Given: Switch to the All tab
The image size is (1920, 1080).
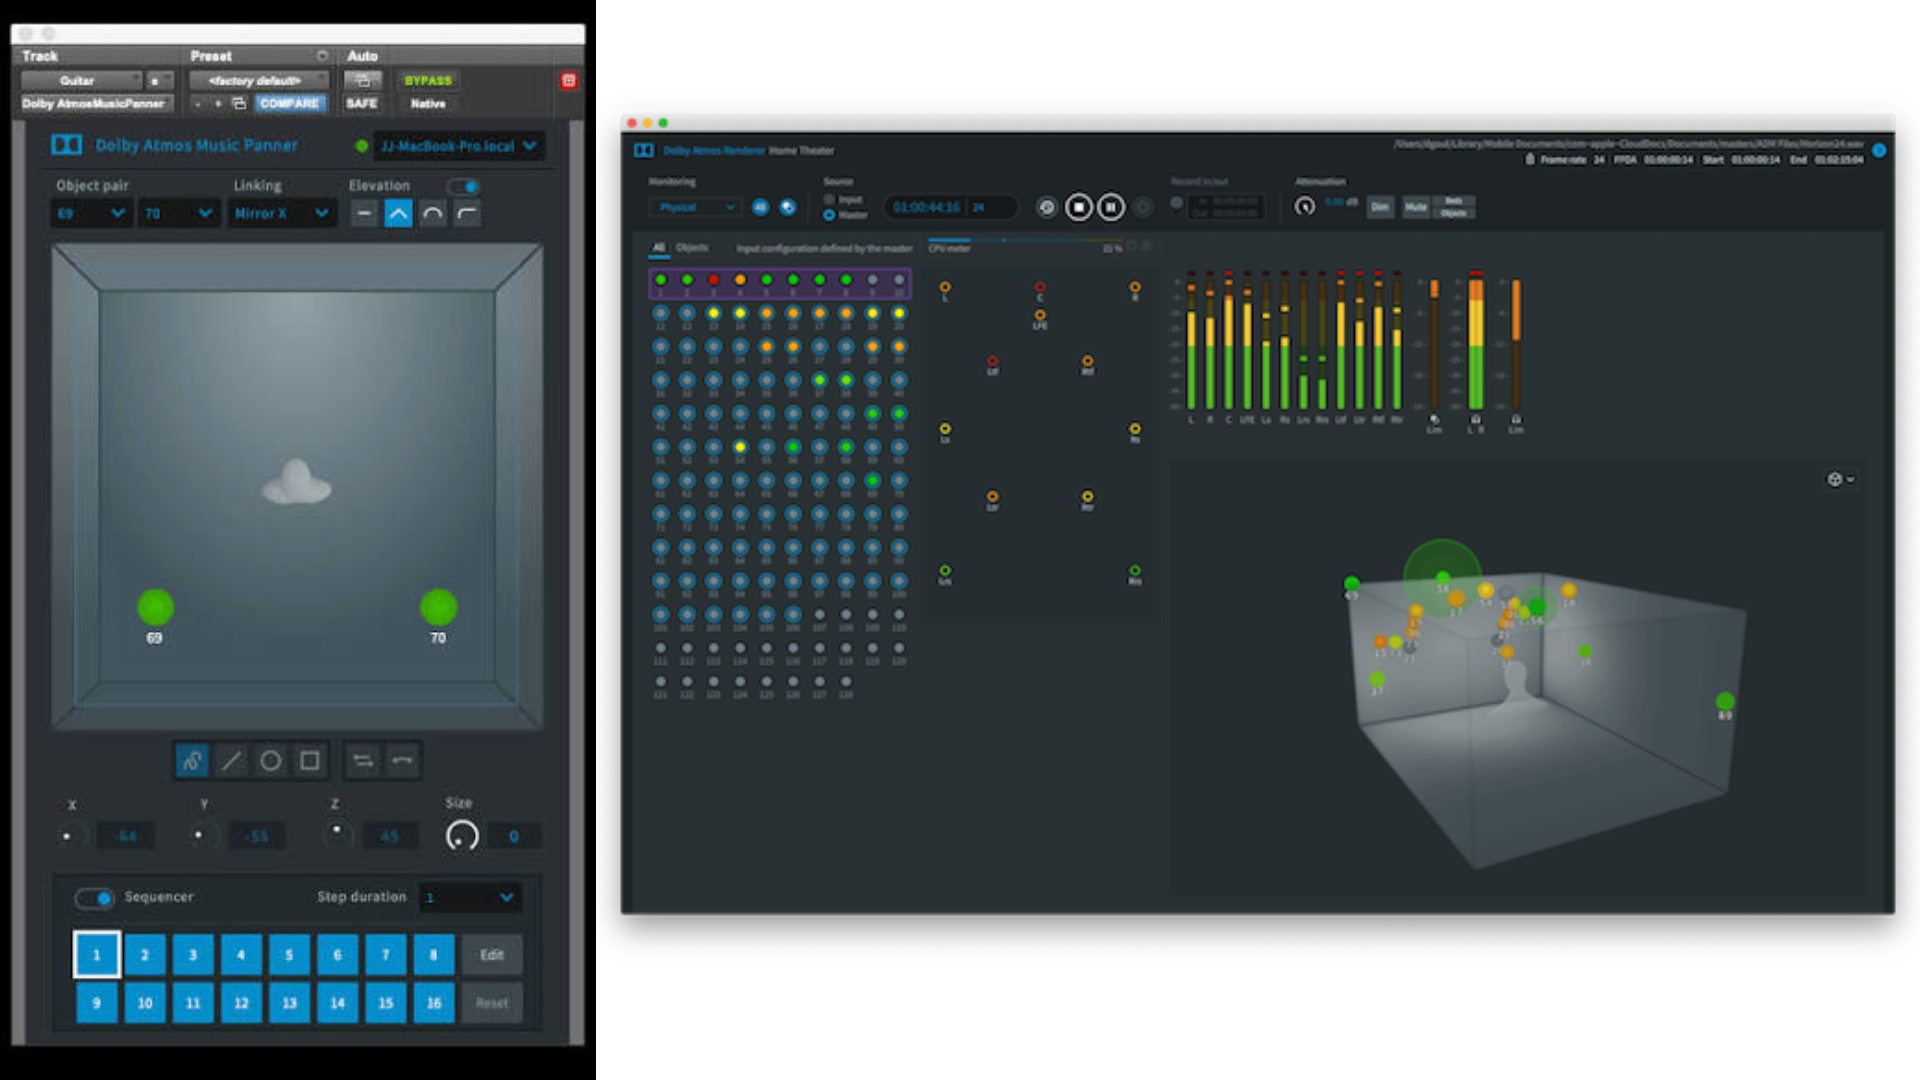Looking at the screenshot, I should pyautogui.click(x=658, y=247).
